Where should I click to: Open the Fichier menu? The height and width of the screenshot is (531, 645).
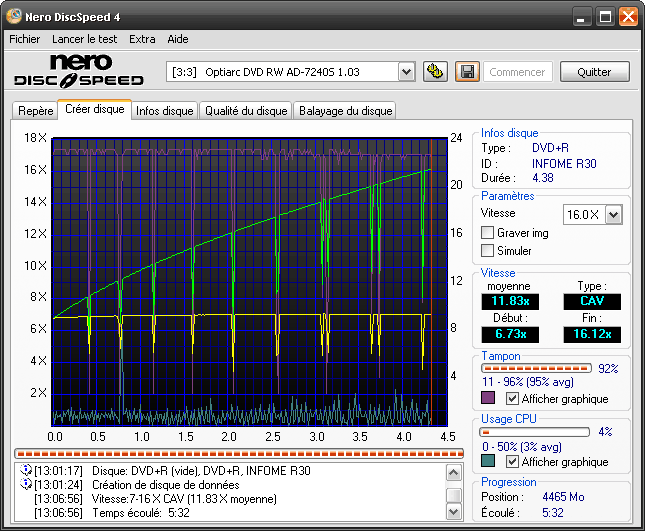click(x=25, y=39)
